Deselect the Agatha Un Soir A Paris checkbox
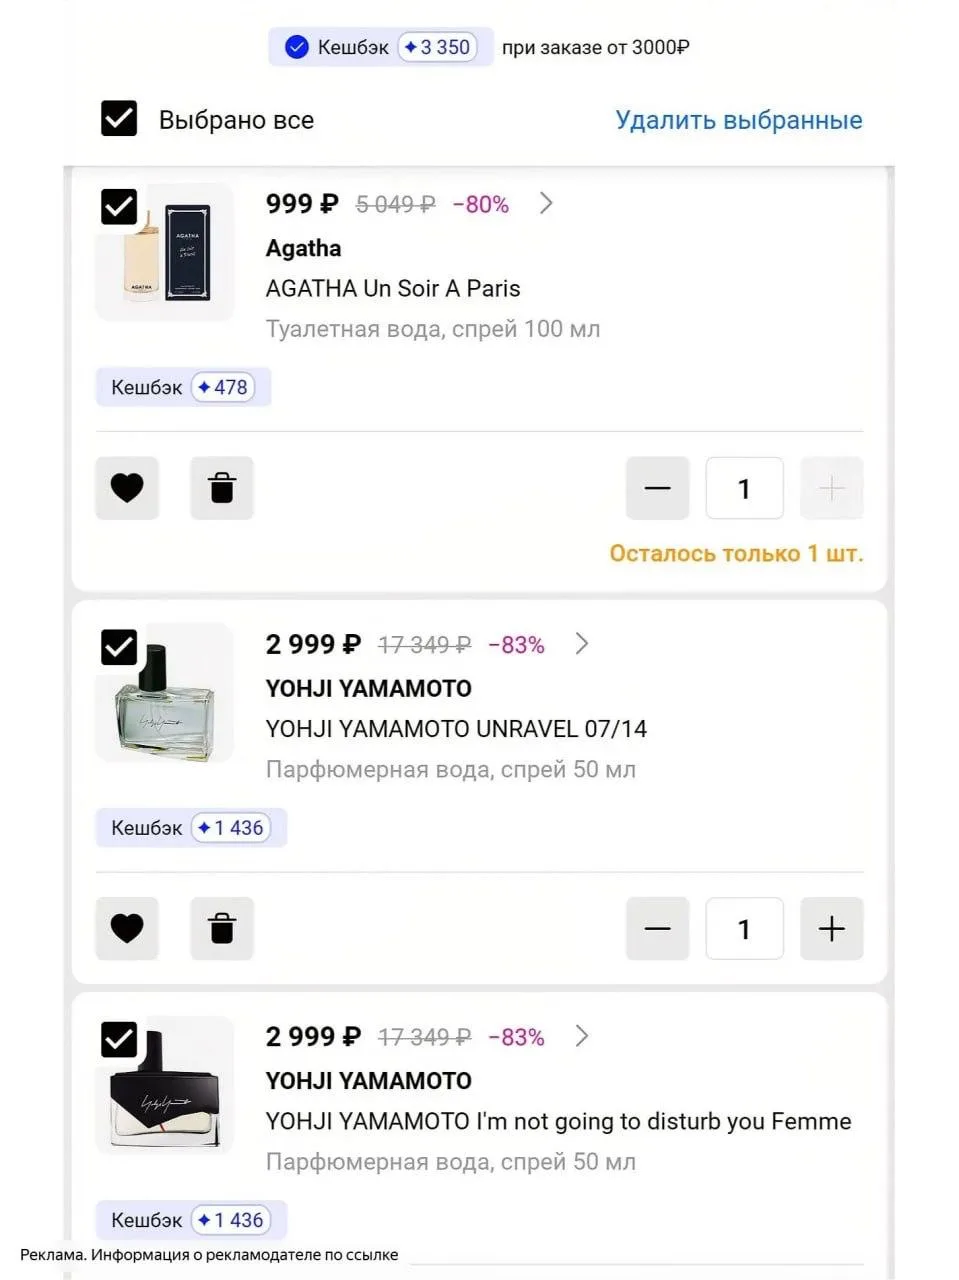Viewport: 959px width, 1280px height. click(119, 207)
